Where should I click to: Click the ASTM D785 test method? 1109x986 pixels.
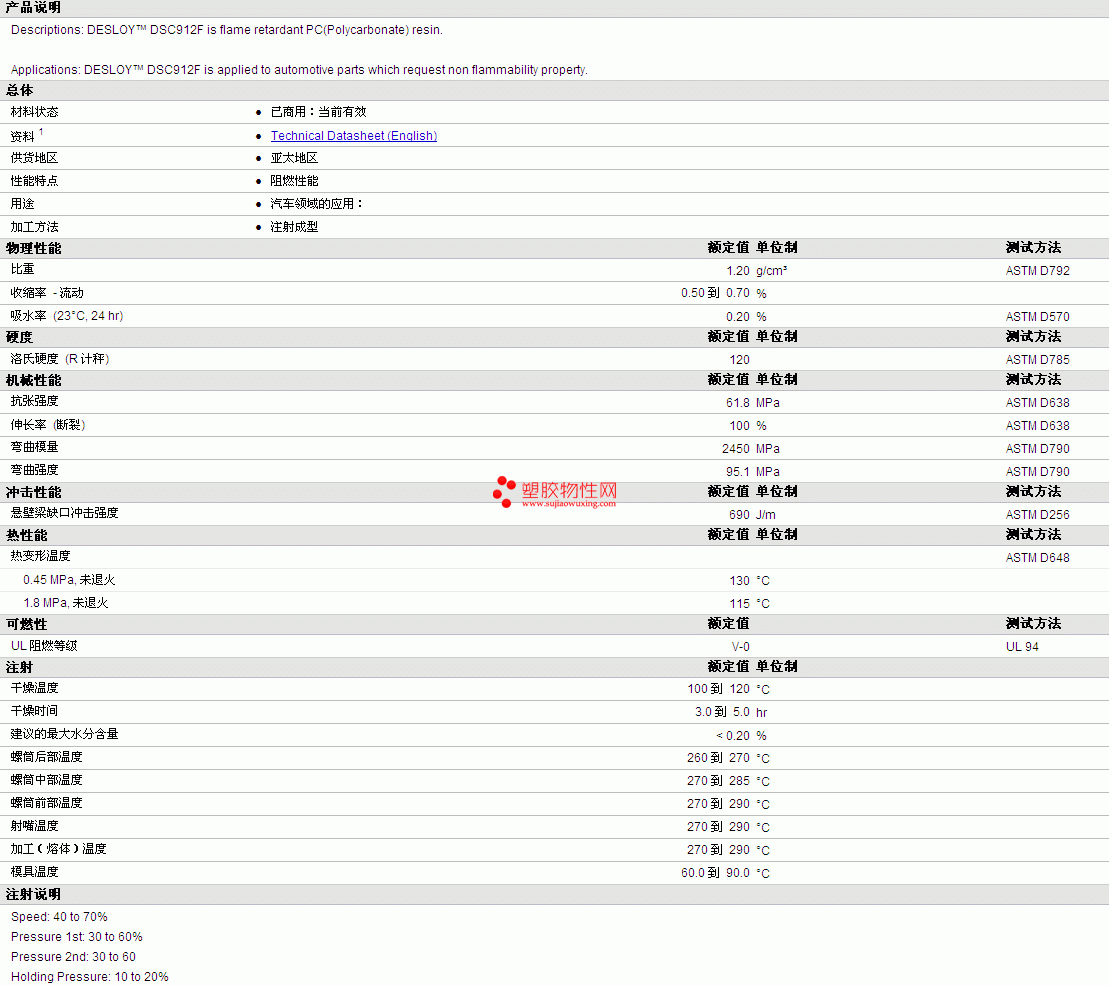1038,360
